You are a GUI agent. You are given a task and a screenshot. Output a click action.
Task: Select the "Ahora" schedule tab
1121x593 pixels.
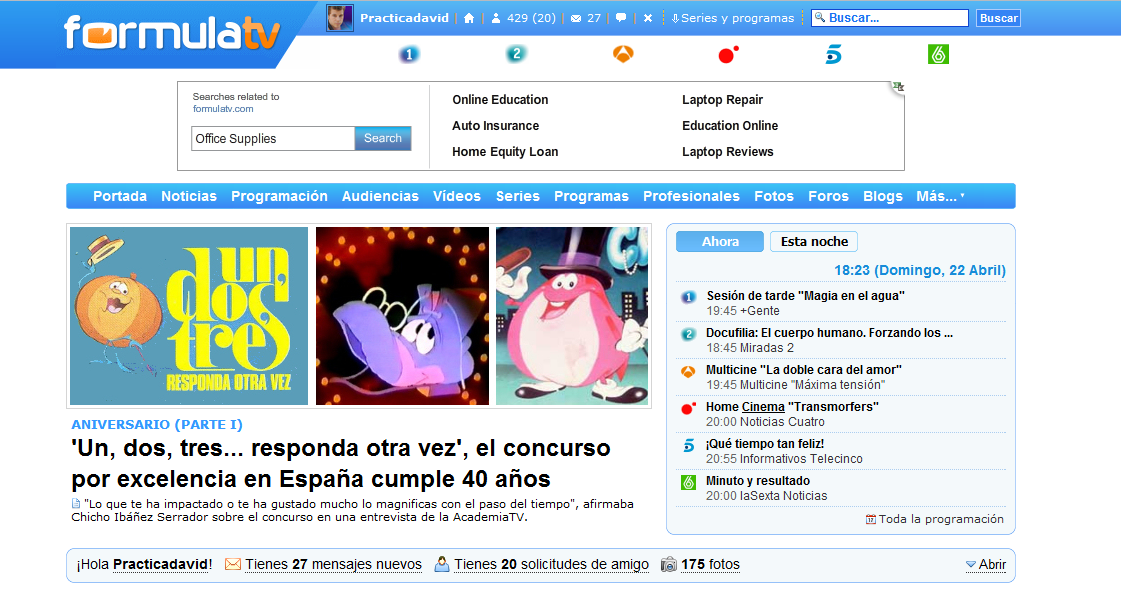720,242
